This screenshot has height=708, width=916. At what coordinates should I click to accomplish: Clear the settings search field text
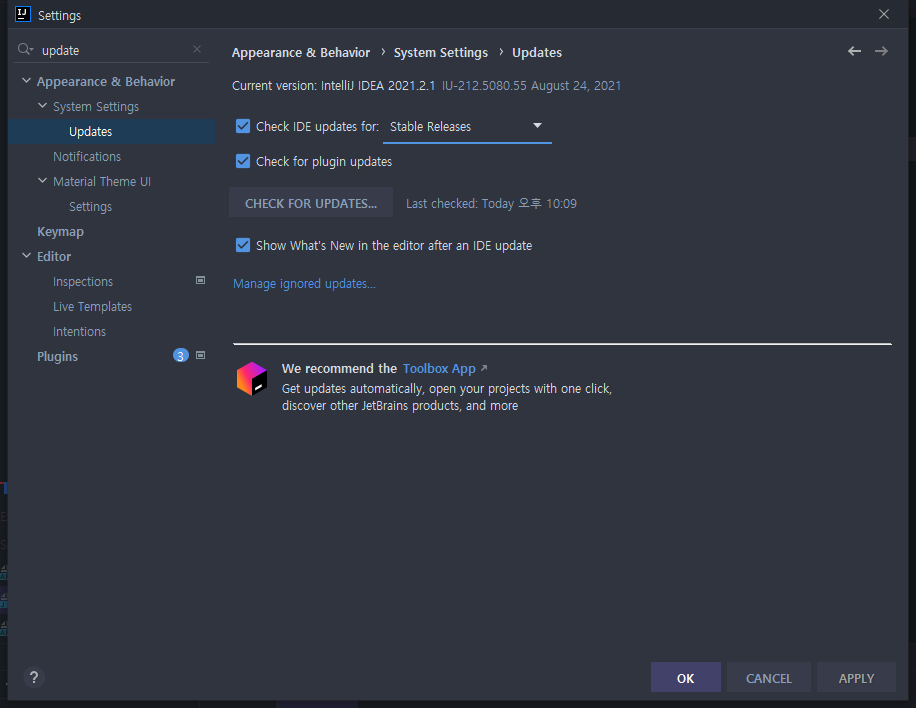tap(197, 50)
